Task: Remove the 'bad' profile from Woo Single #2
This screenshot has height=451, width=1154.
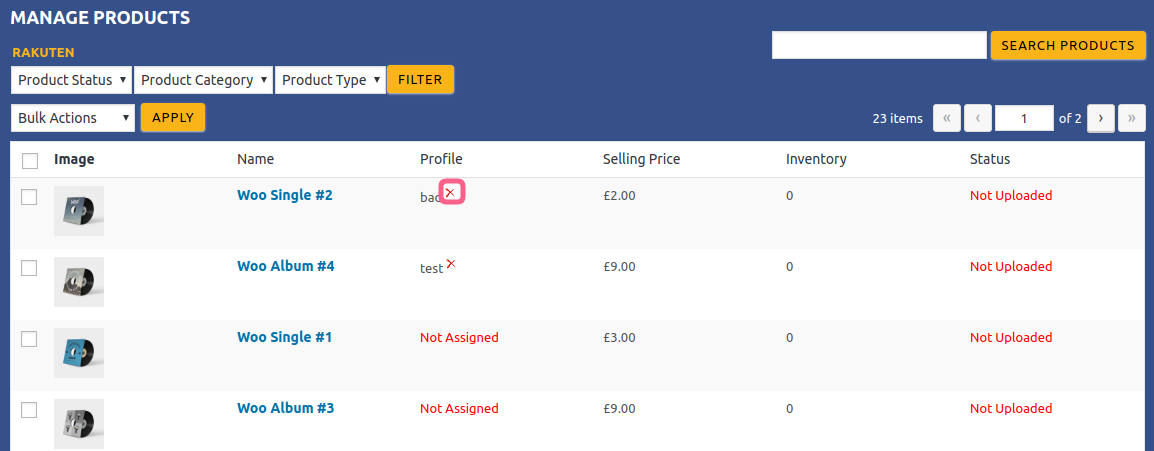Action: pos(450,192)
